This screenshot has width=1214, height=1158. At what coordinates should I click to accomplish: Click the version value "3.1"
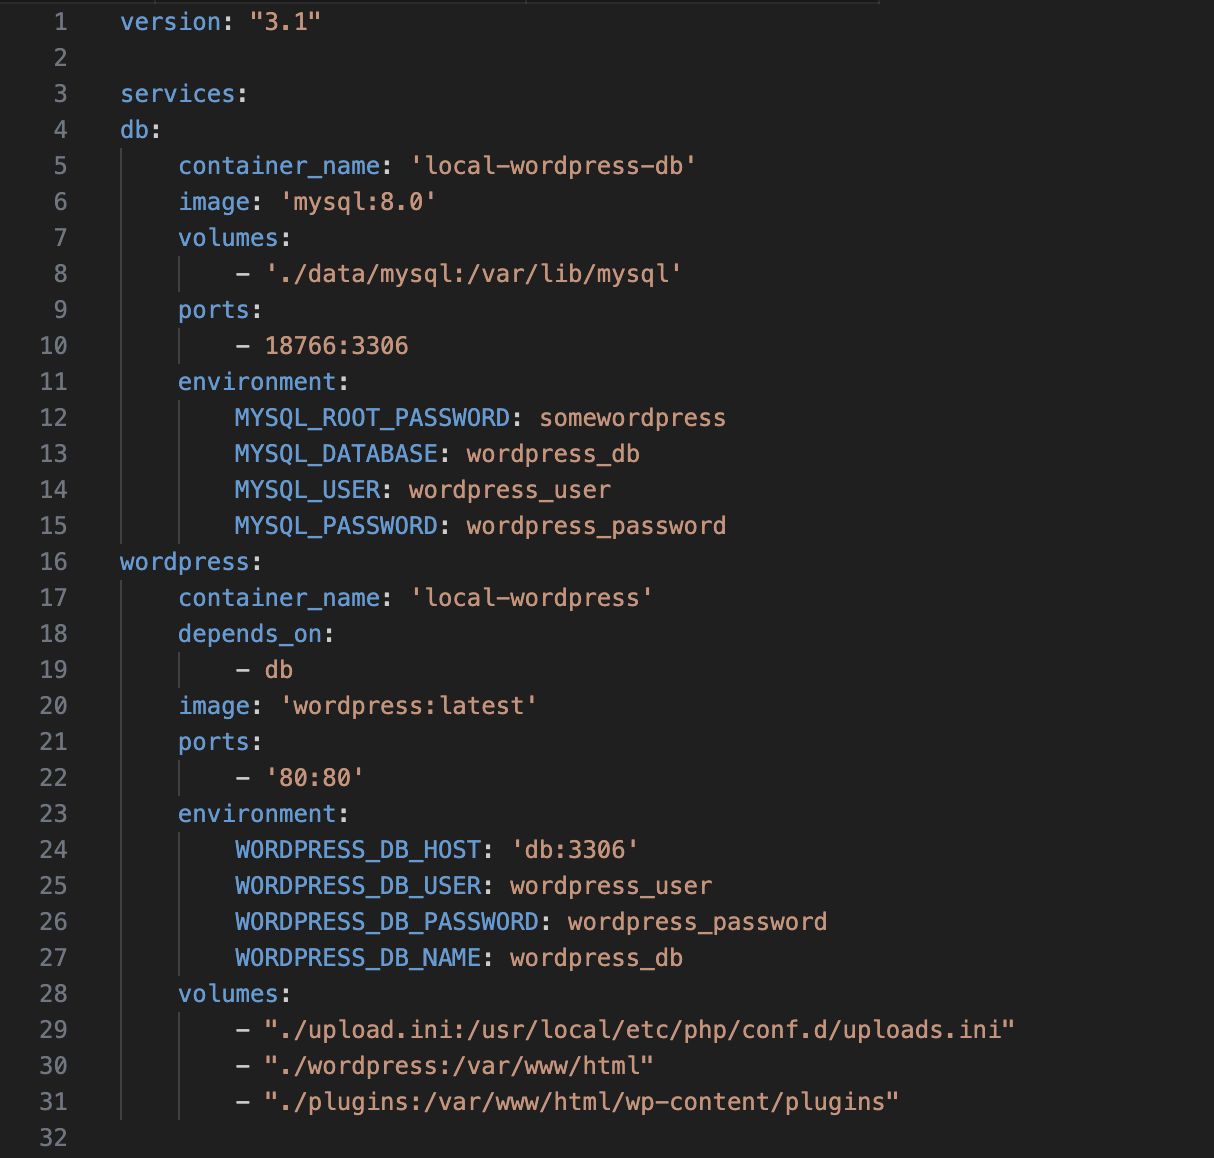[x=285, y=22]
